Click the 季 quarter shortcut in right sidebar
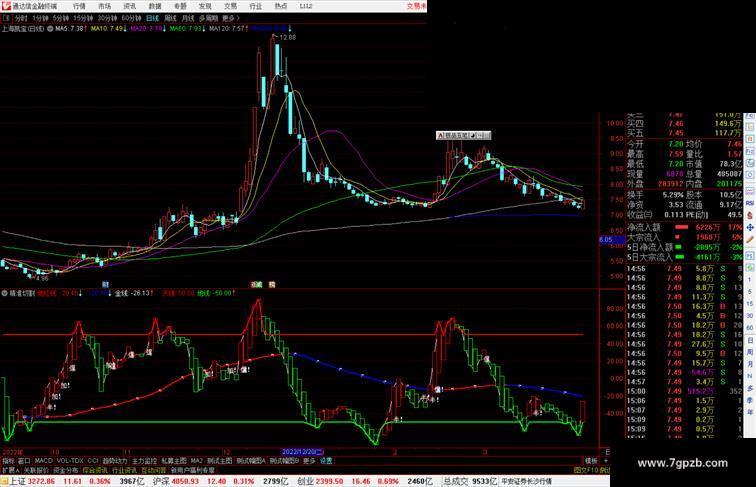The height and width of the screenshot is (487, 756). (x=750, y=400)
